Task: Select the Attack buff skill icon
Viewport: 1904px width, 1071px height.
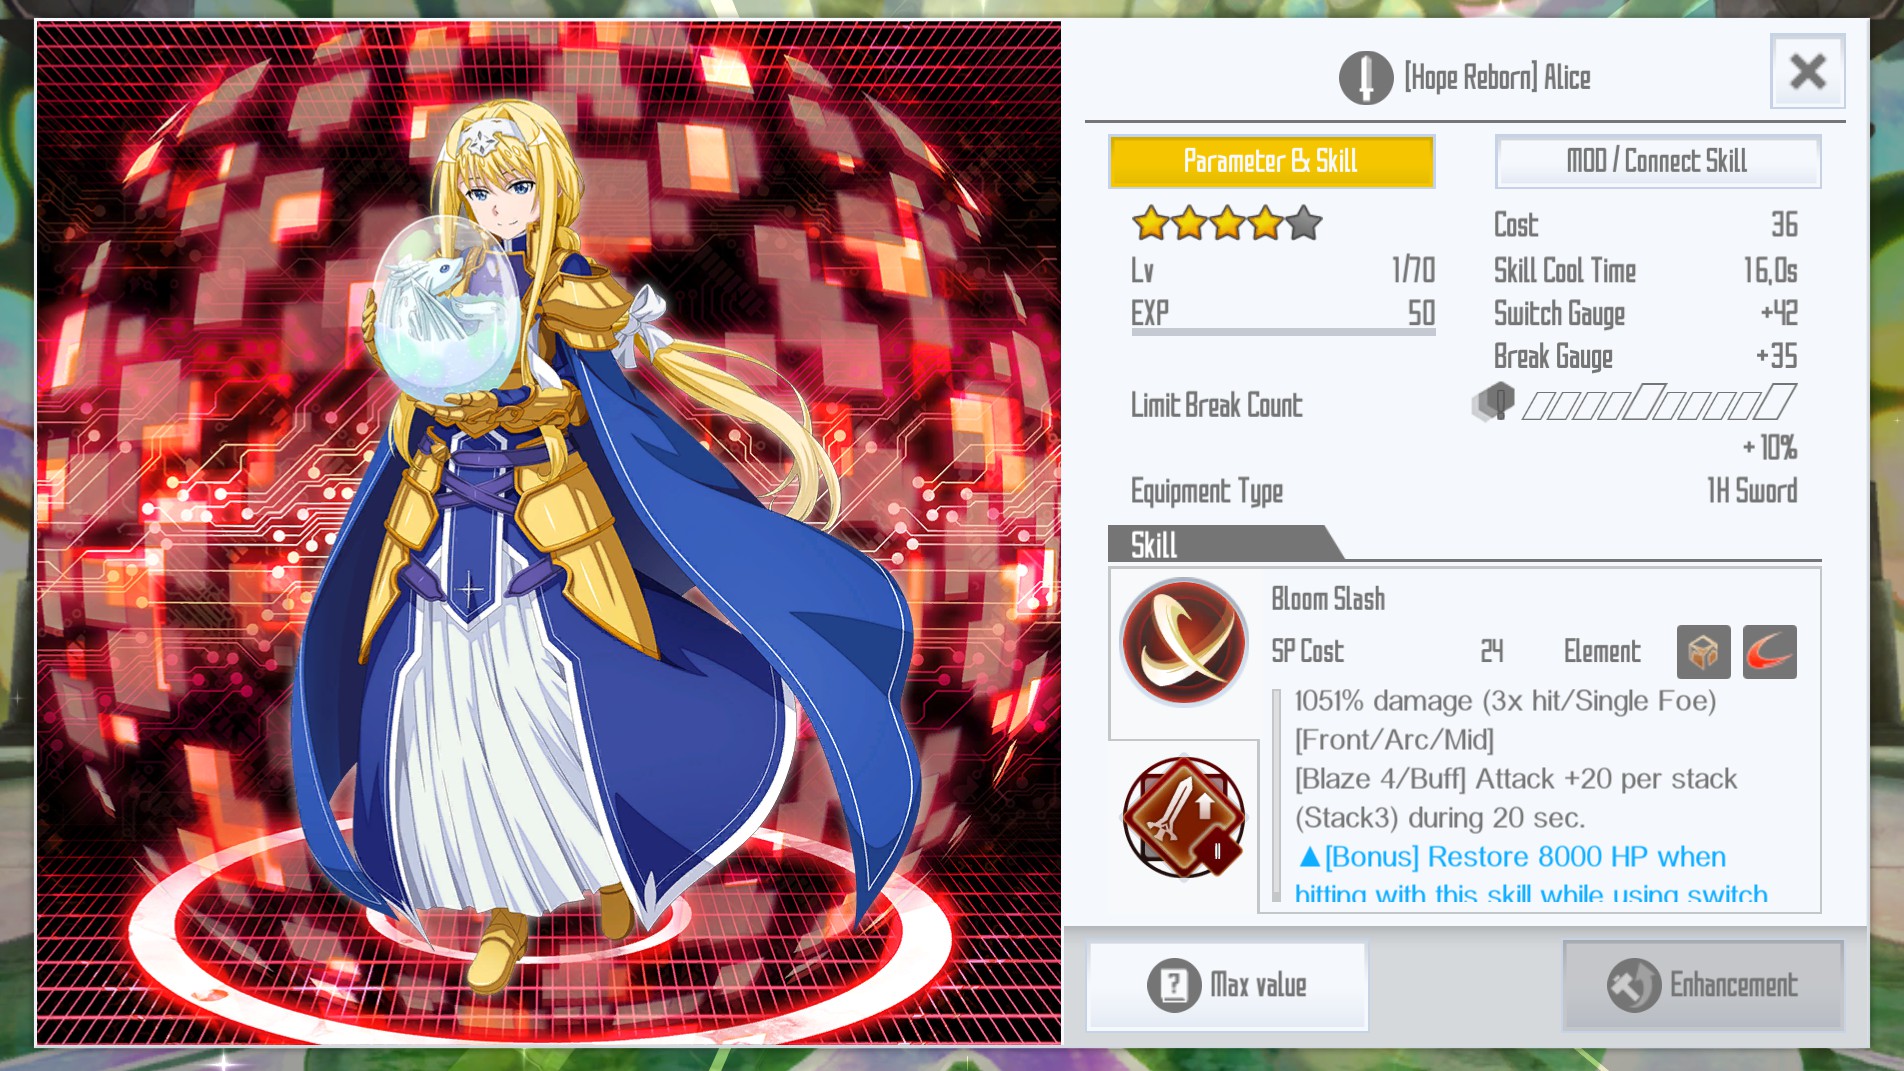Action: click(1184, 817)
